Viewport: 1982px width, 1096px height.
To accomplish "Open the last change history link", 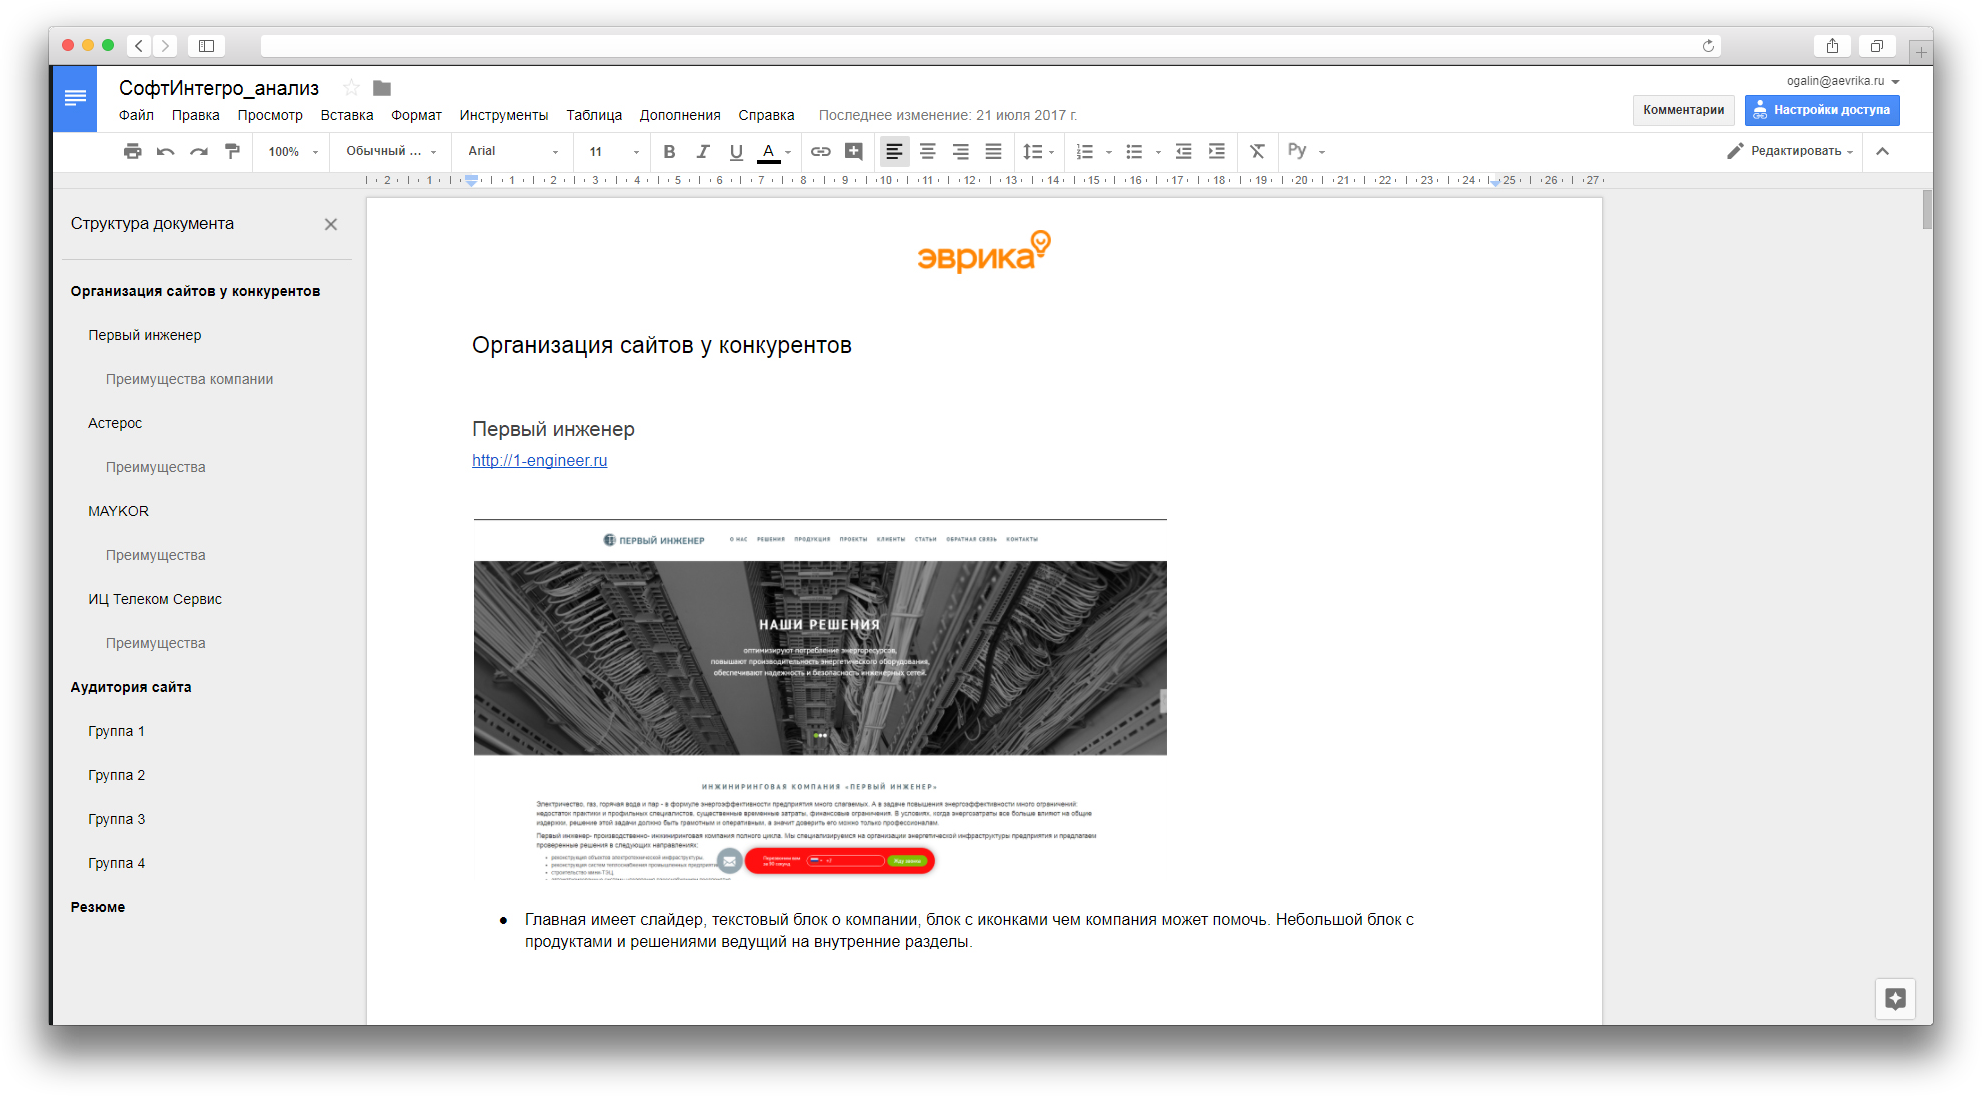I will 948,115.
